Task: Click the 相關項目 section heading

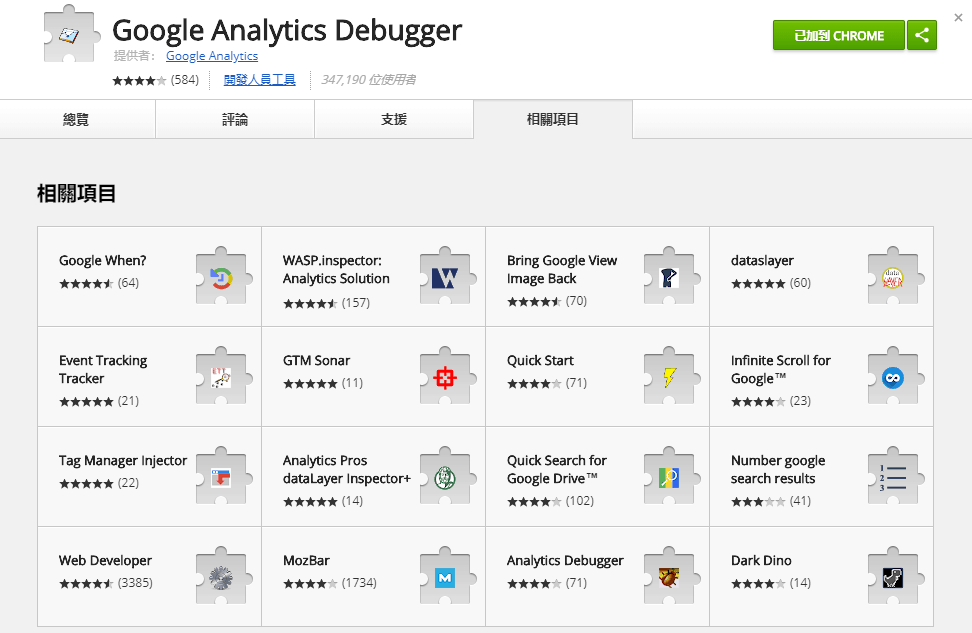Action: pyautogui.click(x=76, y=193)
